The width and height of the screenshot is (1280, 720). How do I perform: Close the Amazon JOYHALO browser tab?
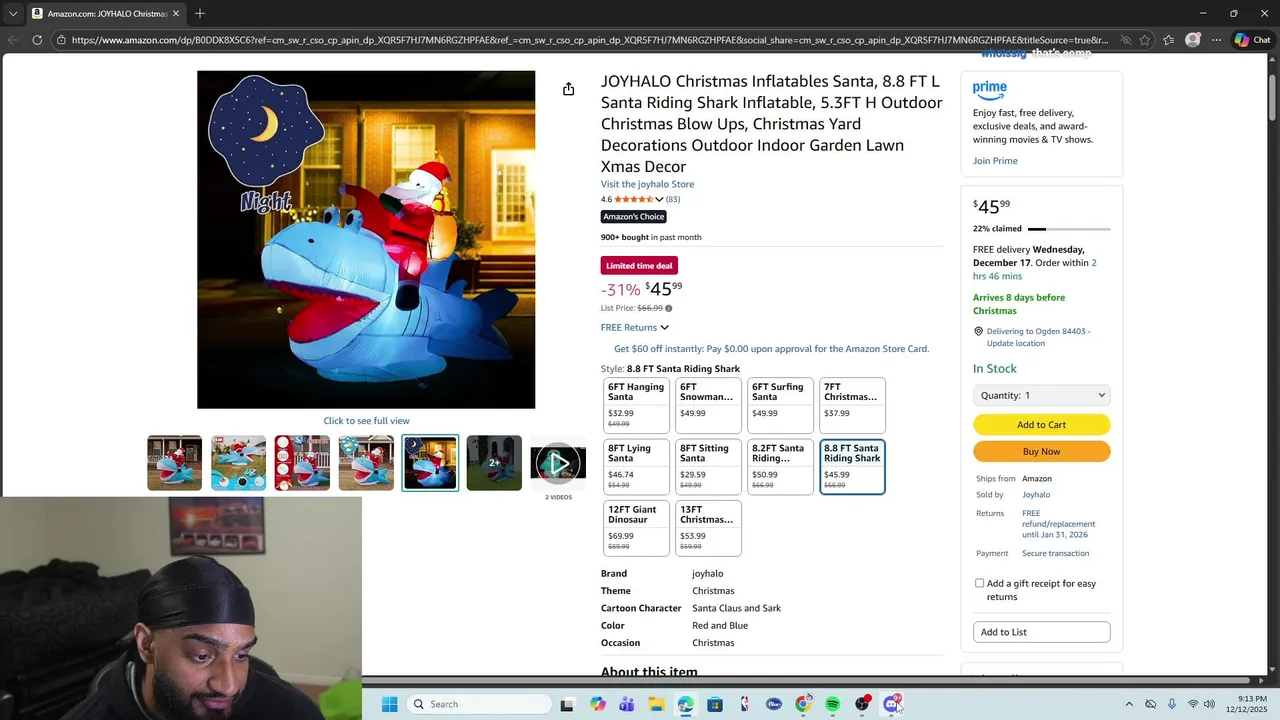click(x=176, y=13)
